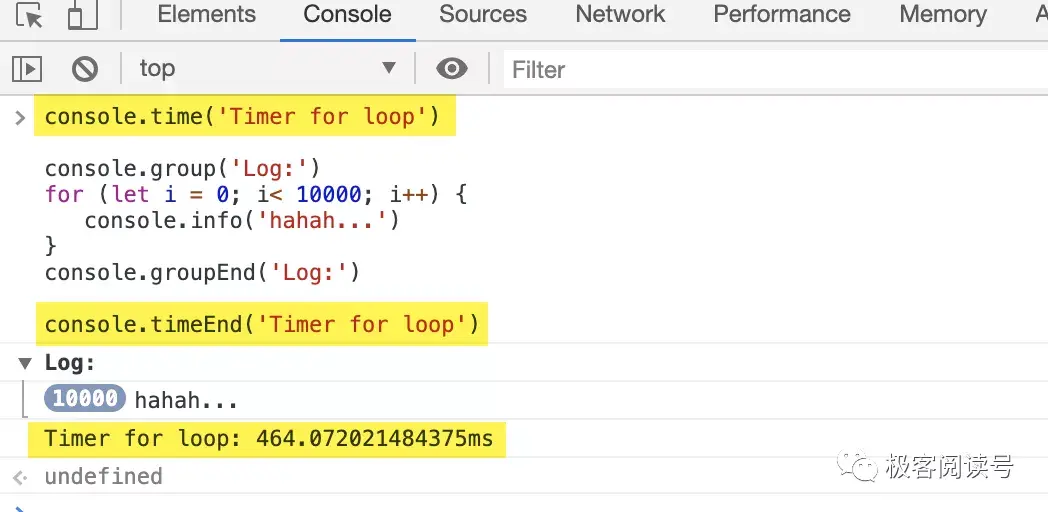Click the console.time('Timer for loop') line

(242, 117)
